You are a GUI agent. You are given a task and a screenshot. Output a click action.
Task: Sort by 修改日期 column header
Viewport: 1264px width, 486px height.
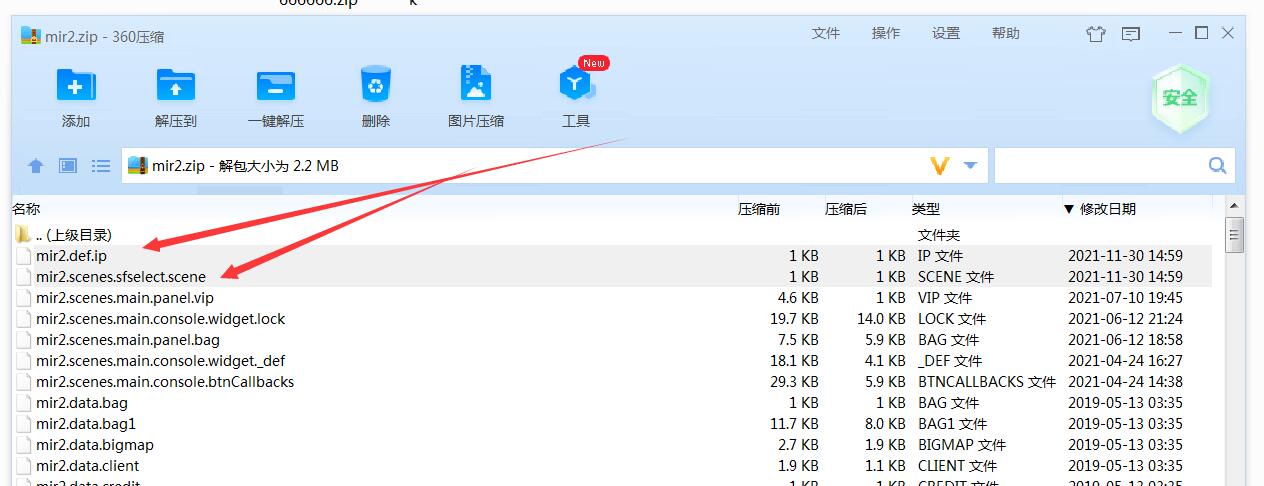[x=1107, y=209]
